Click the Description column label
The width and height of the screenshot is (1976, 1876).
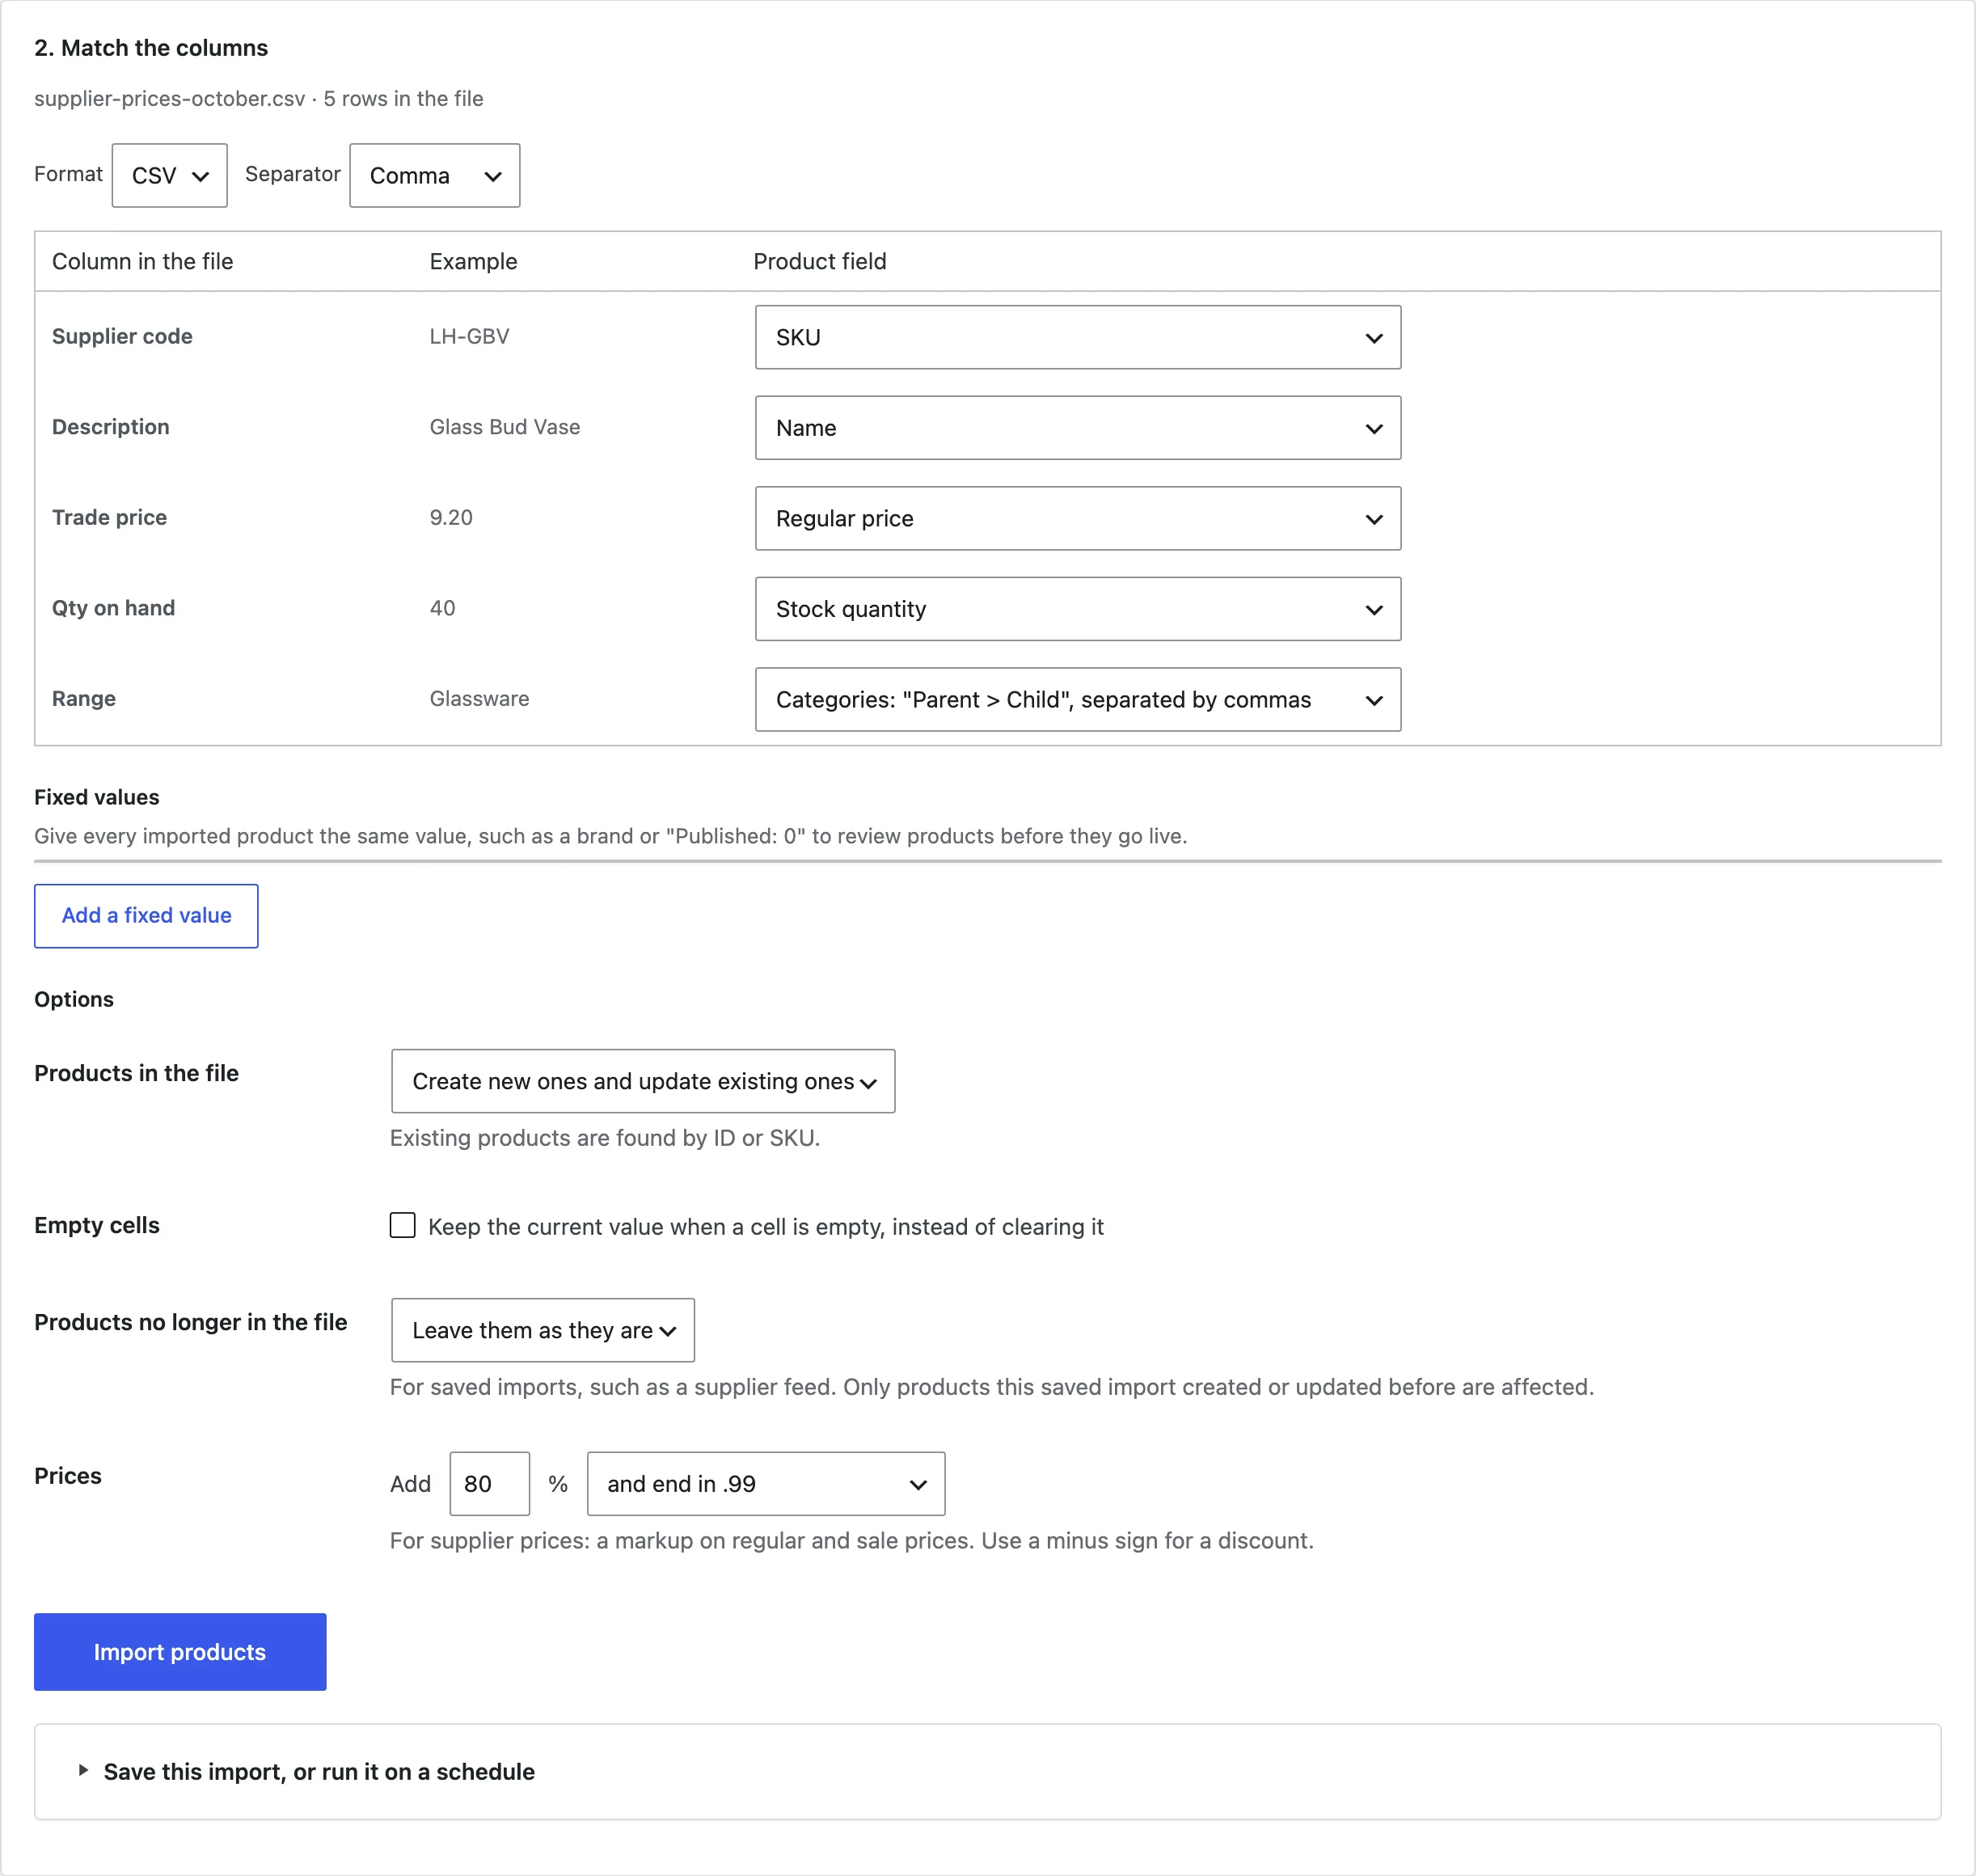click(110, 427)
